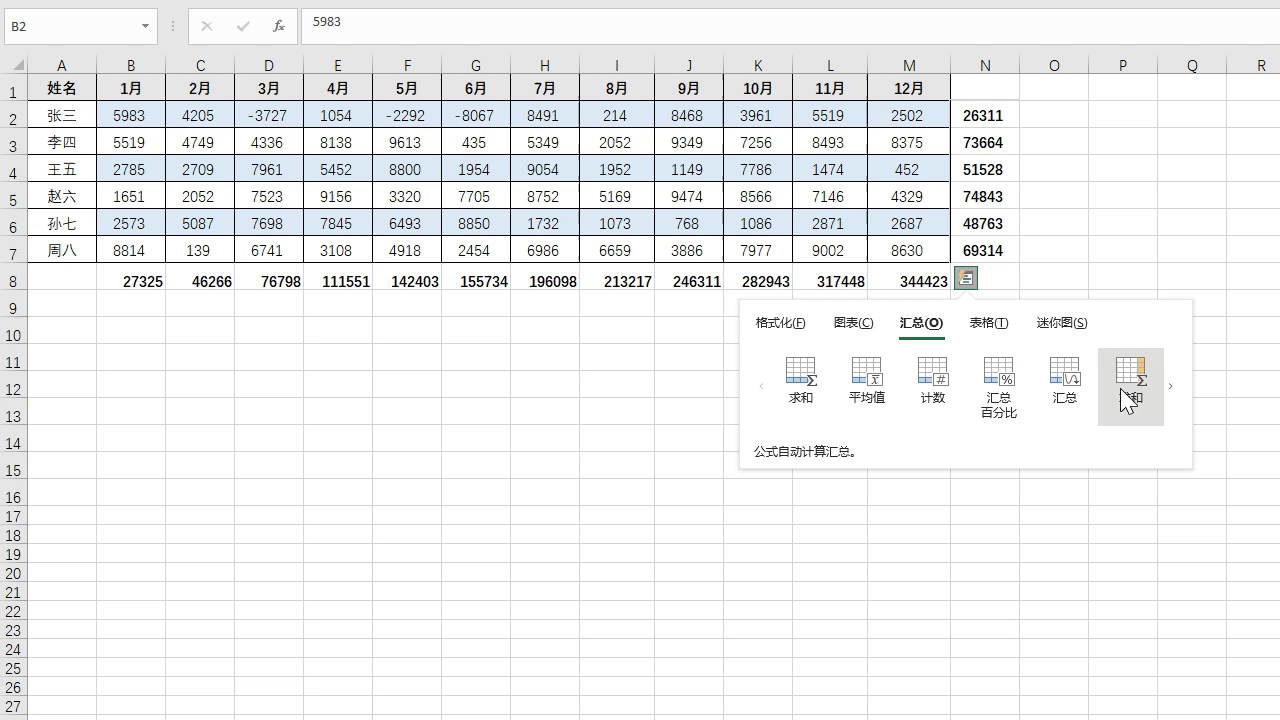This screenshot has height=720, width=1280.
Task: Click cell with value 9613
Action: [407, 142]
